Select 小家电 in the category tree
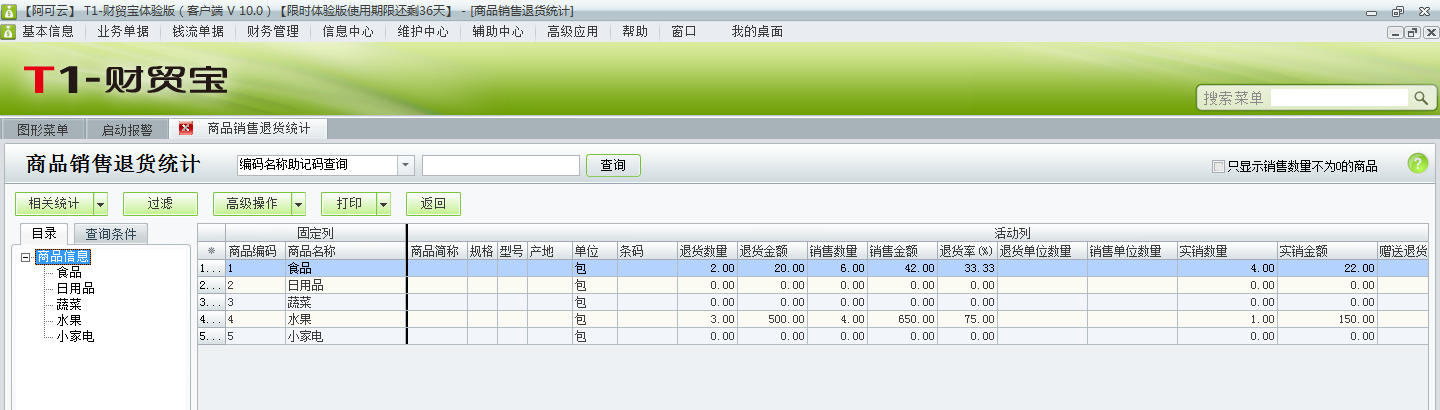 point(76,336)
